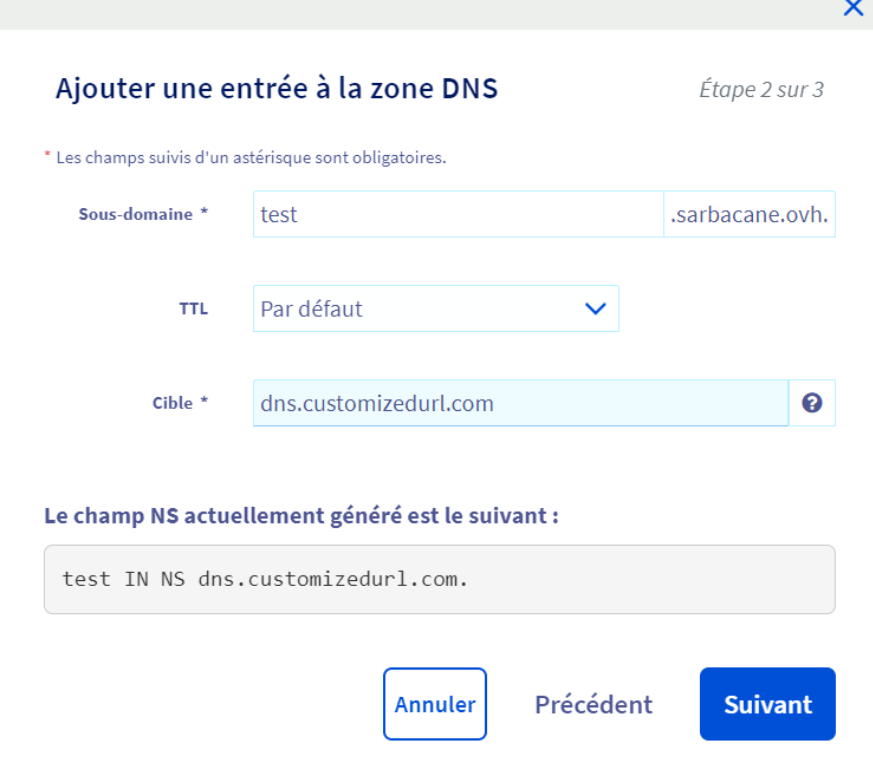Select the 'test IN NS' record line text
Viewport: 873px width, 766px height.
(x=265, y=579)
